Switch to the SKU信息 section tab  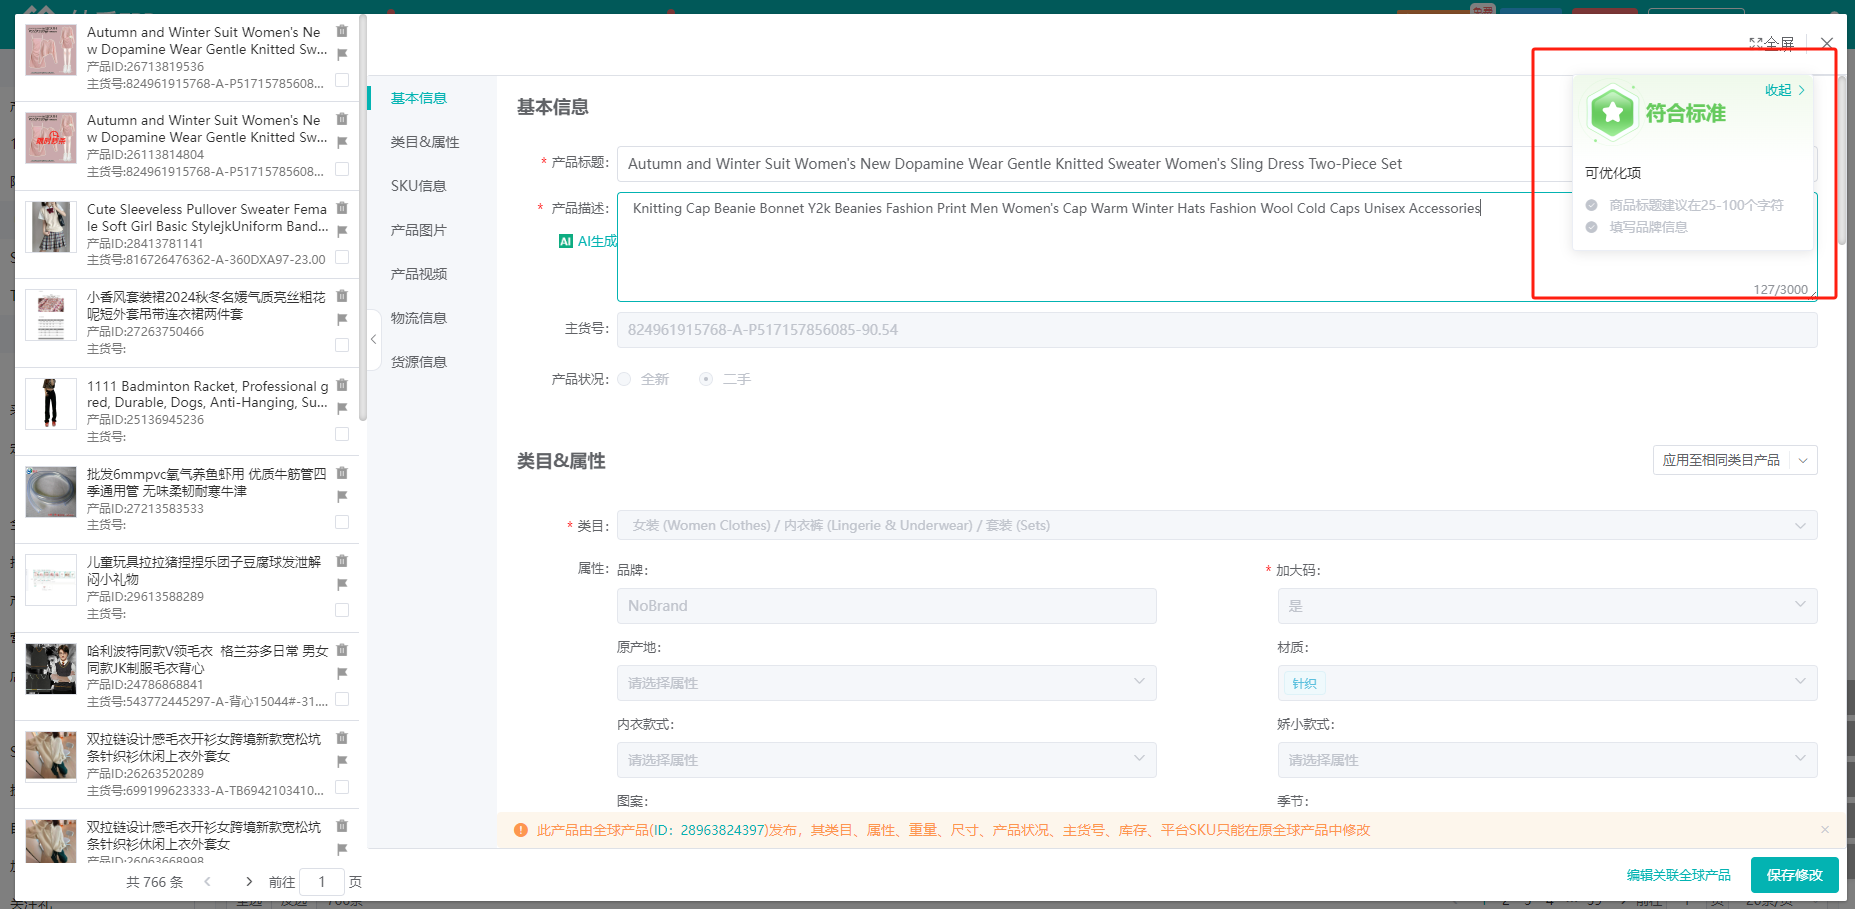coord(418,186)
